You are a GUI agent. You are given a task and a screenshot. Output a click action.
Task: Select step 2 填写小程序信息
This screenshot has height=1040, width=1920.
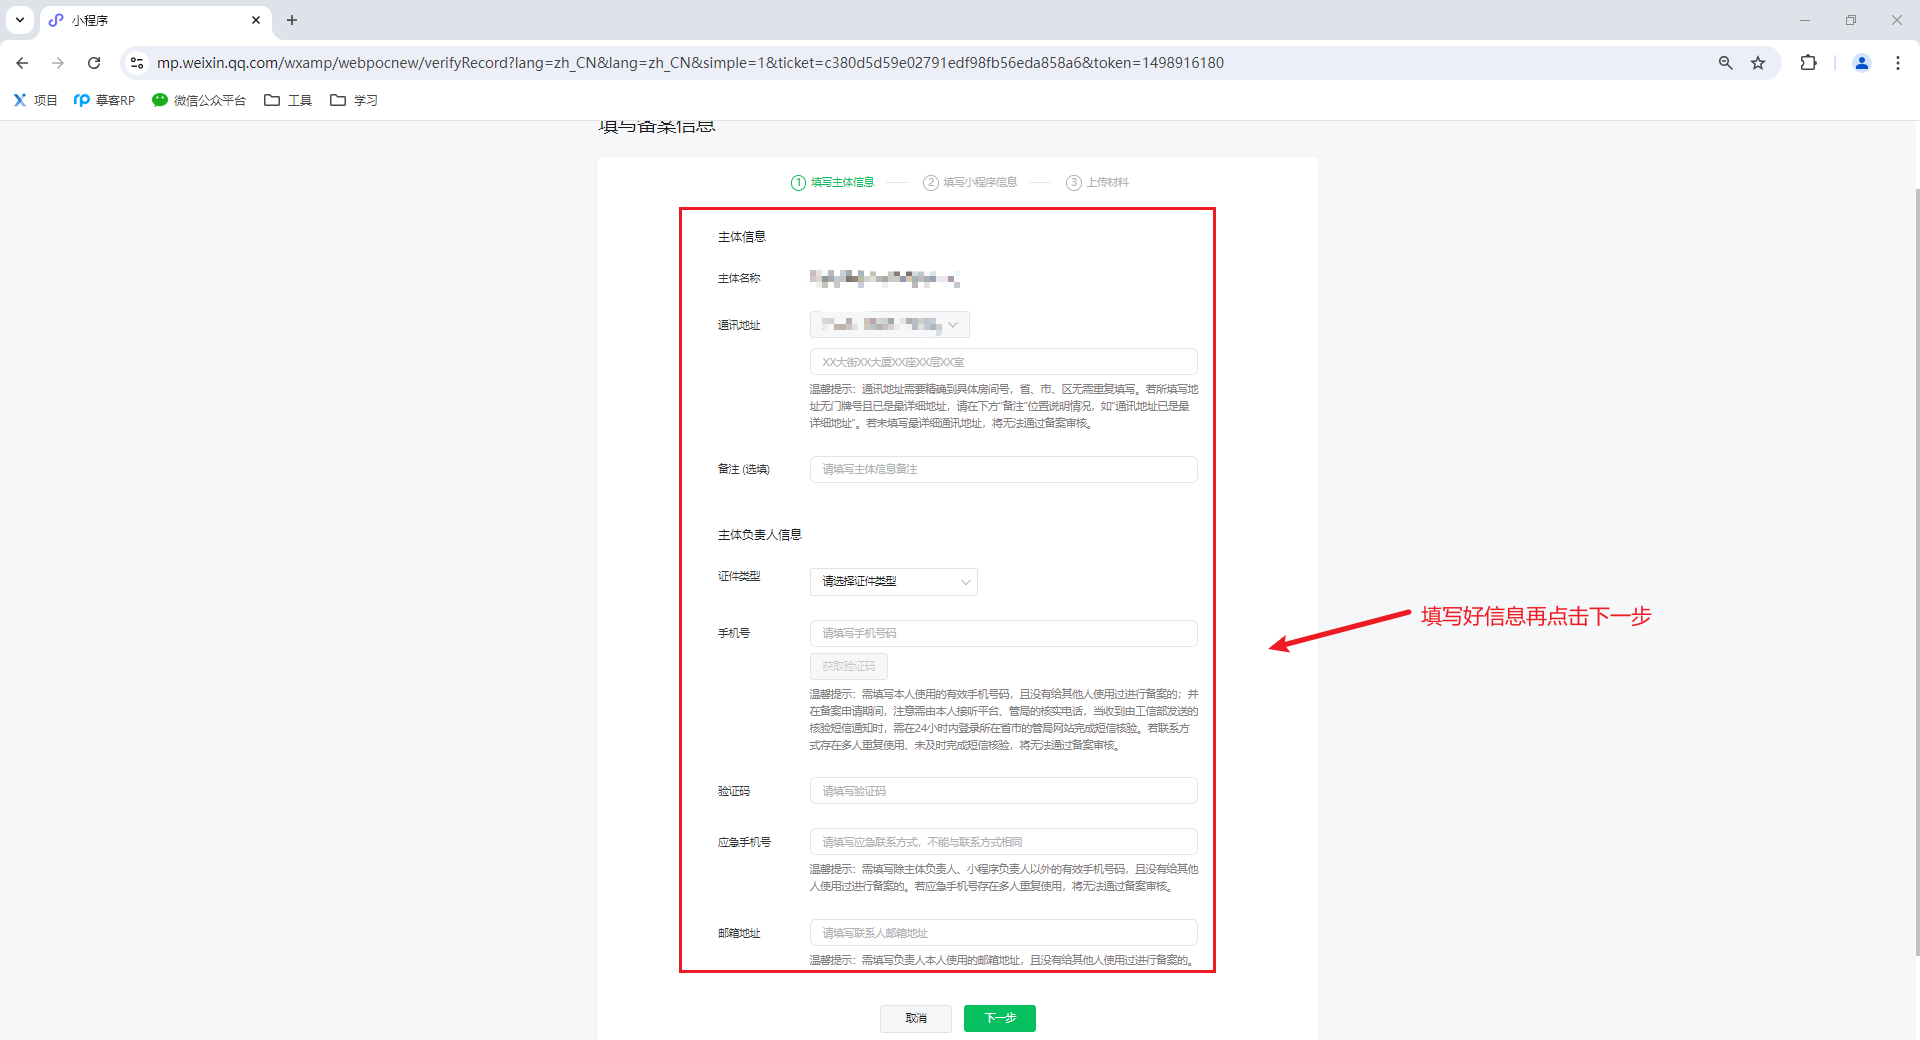pyautogui.click(x=970, y=182)
